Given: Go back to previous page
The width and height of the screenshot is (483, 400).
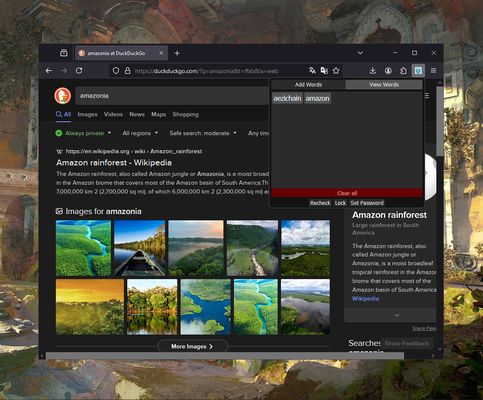Looking at the screenshot, I should pos(49,71).
